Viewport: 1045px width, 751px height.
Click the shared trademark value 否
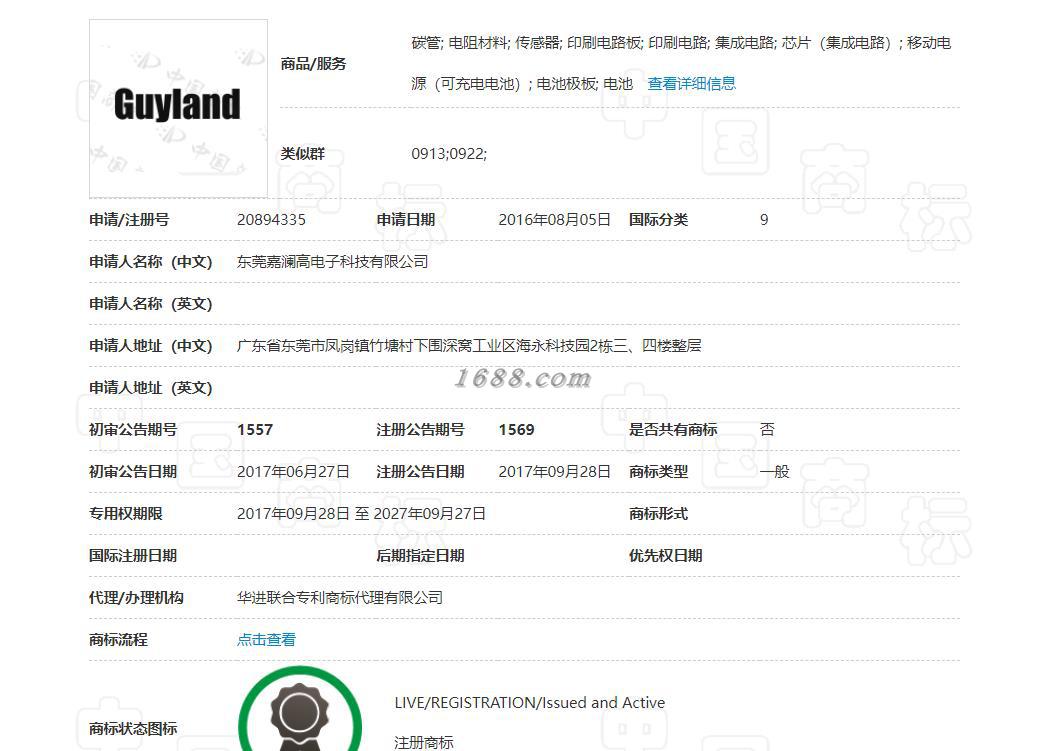767,430
